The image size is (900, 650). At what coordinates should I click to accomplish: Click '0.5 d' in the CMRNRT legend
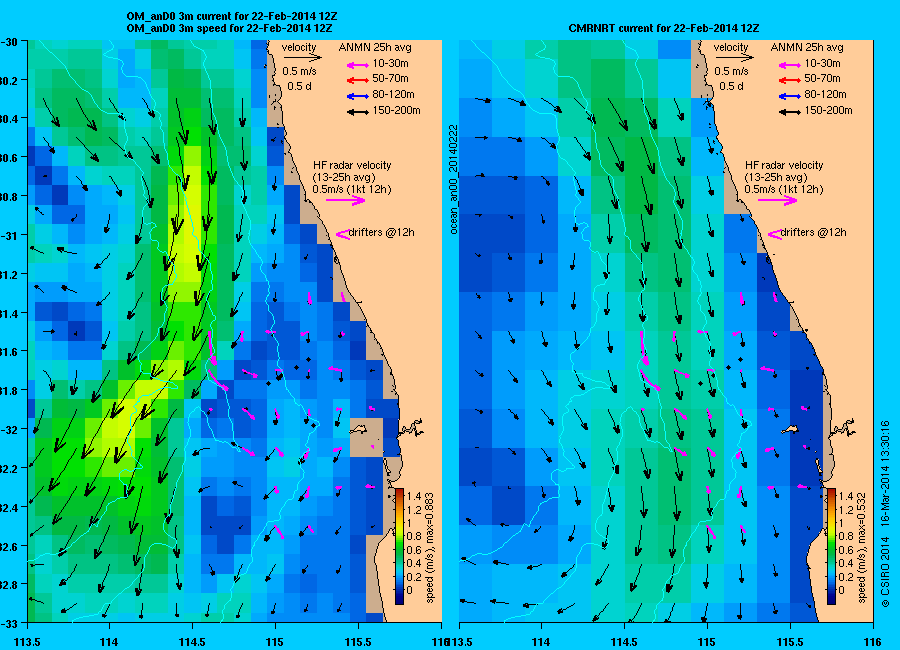click(x=732, y=86)
